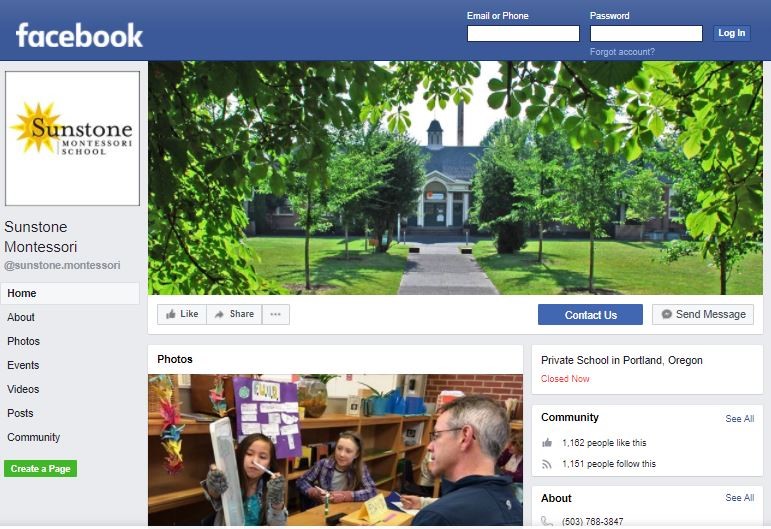The height and width of the screenshot is (529, 771).
Task: Focus the Password input field
Action: point(646,33)
